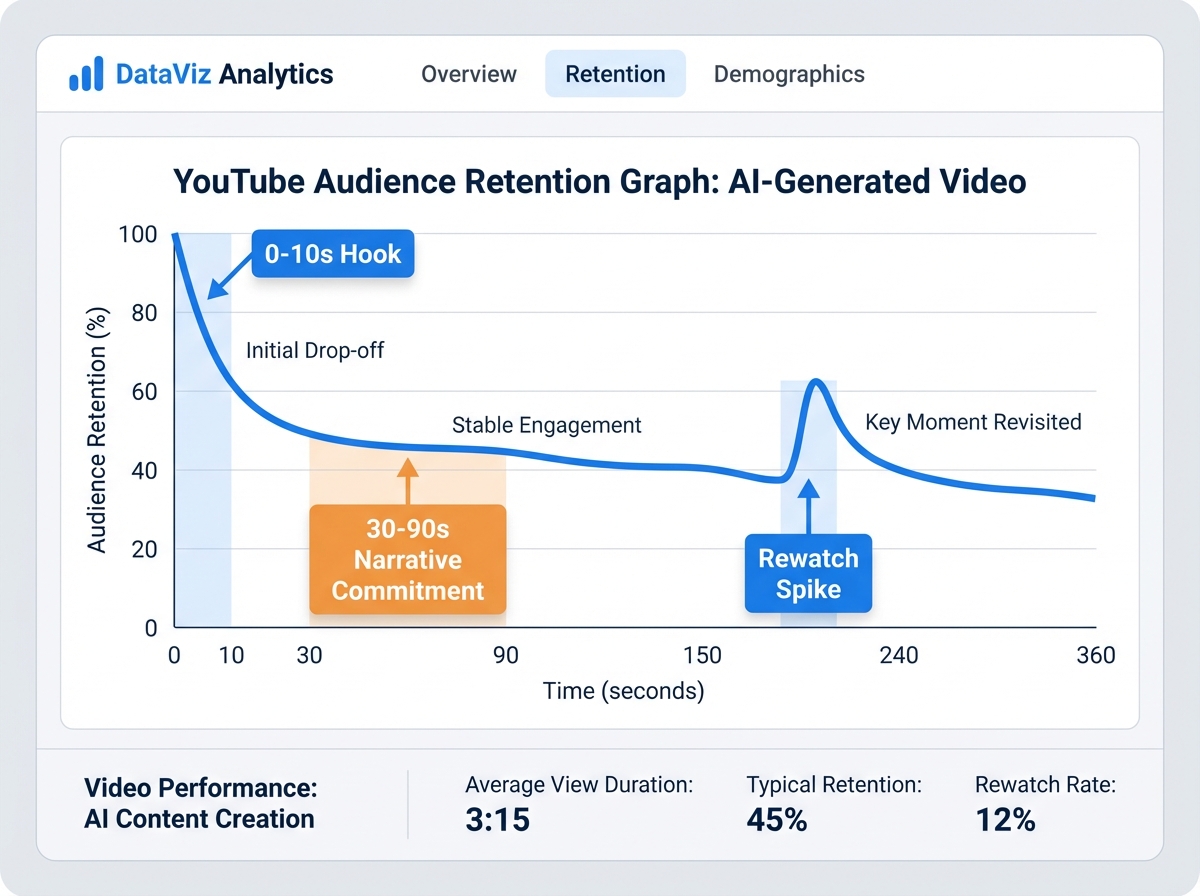Select the 30-90s Narrative Commitment callout
Screen dimensions: 1200x896
[x=408, y=560]
